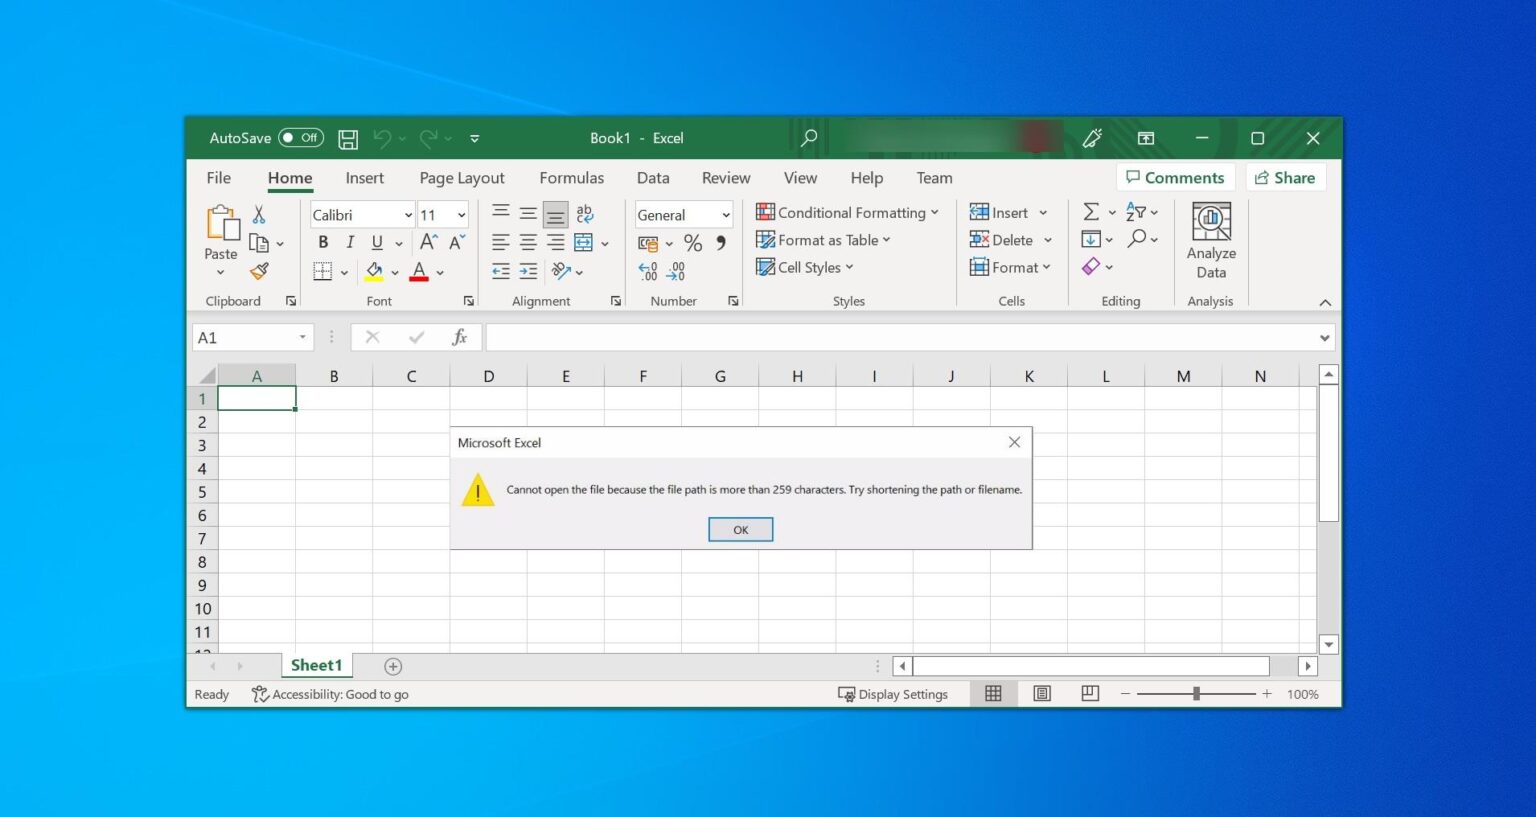Select the Sheet1 tab
Screen dimensions: 1536x817
point(316,664)
